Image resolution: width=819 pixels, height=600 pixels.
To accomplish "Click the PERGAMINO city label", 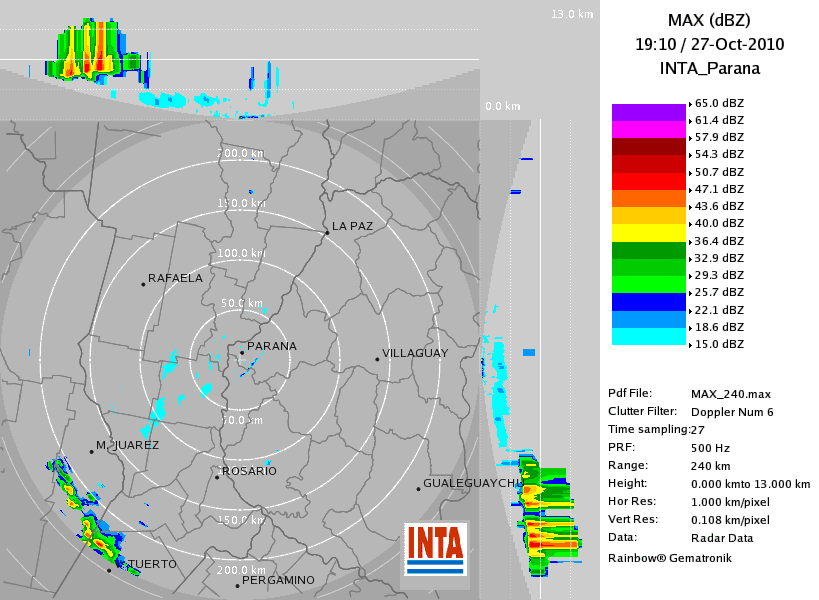I will (x=278, y=580).
